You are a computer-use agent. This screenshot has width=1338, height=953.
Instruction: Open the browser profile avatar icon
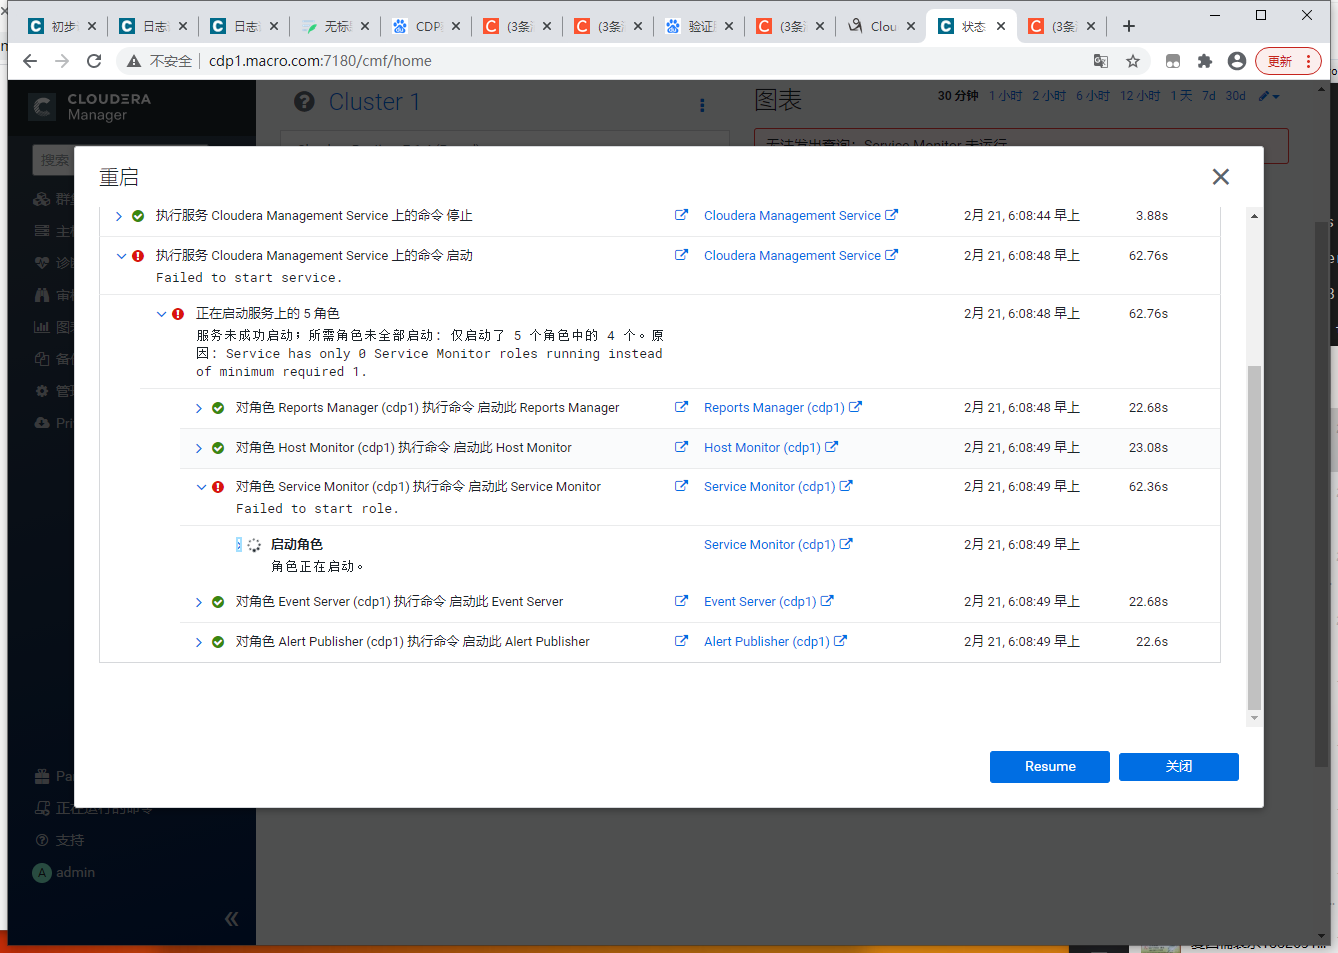(1237, 61)
